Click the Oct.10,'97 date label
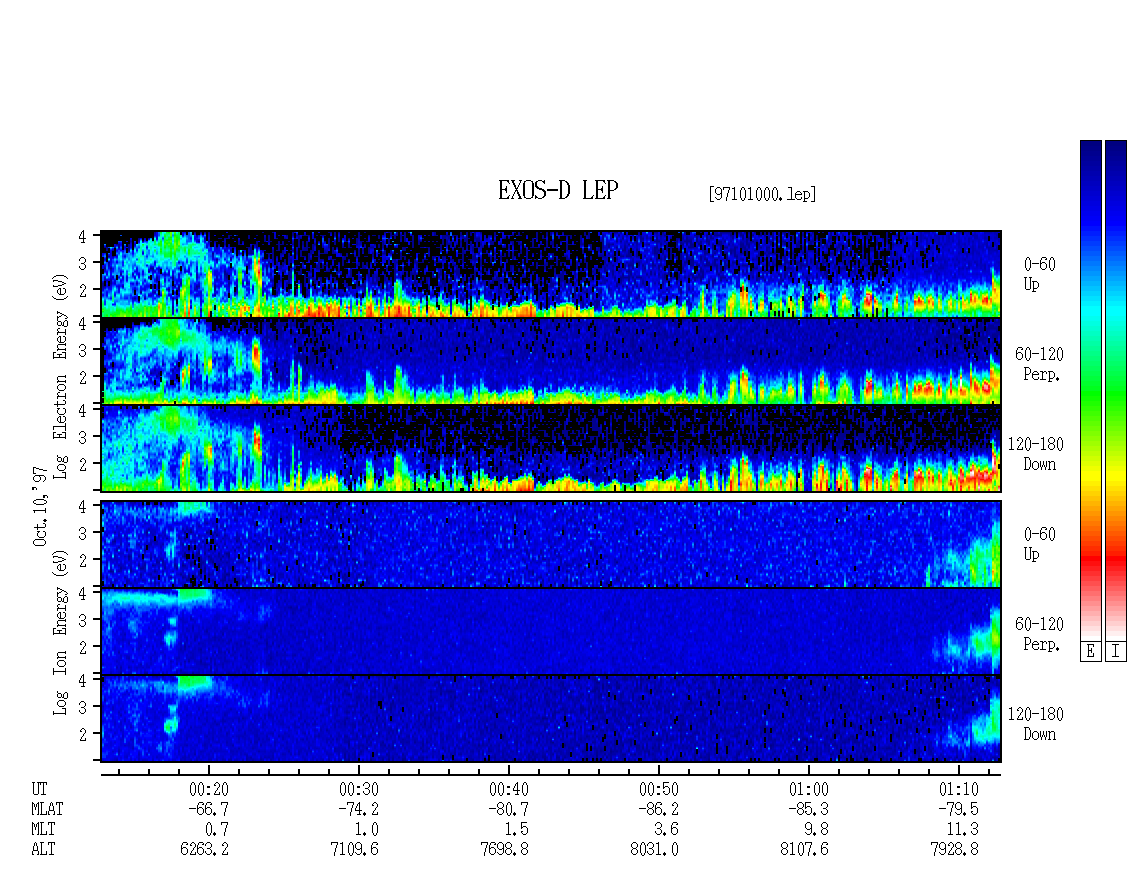Viewport: 1130px width, 875px height. [40, 506]
